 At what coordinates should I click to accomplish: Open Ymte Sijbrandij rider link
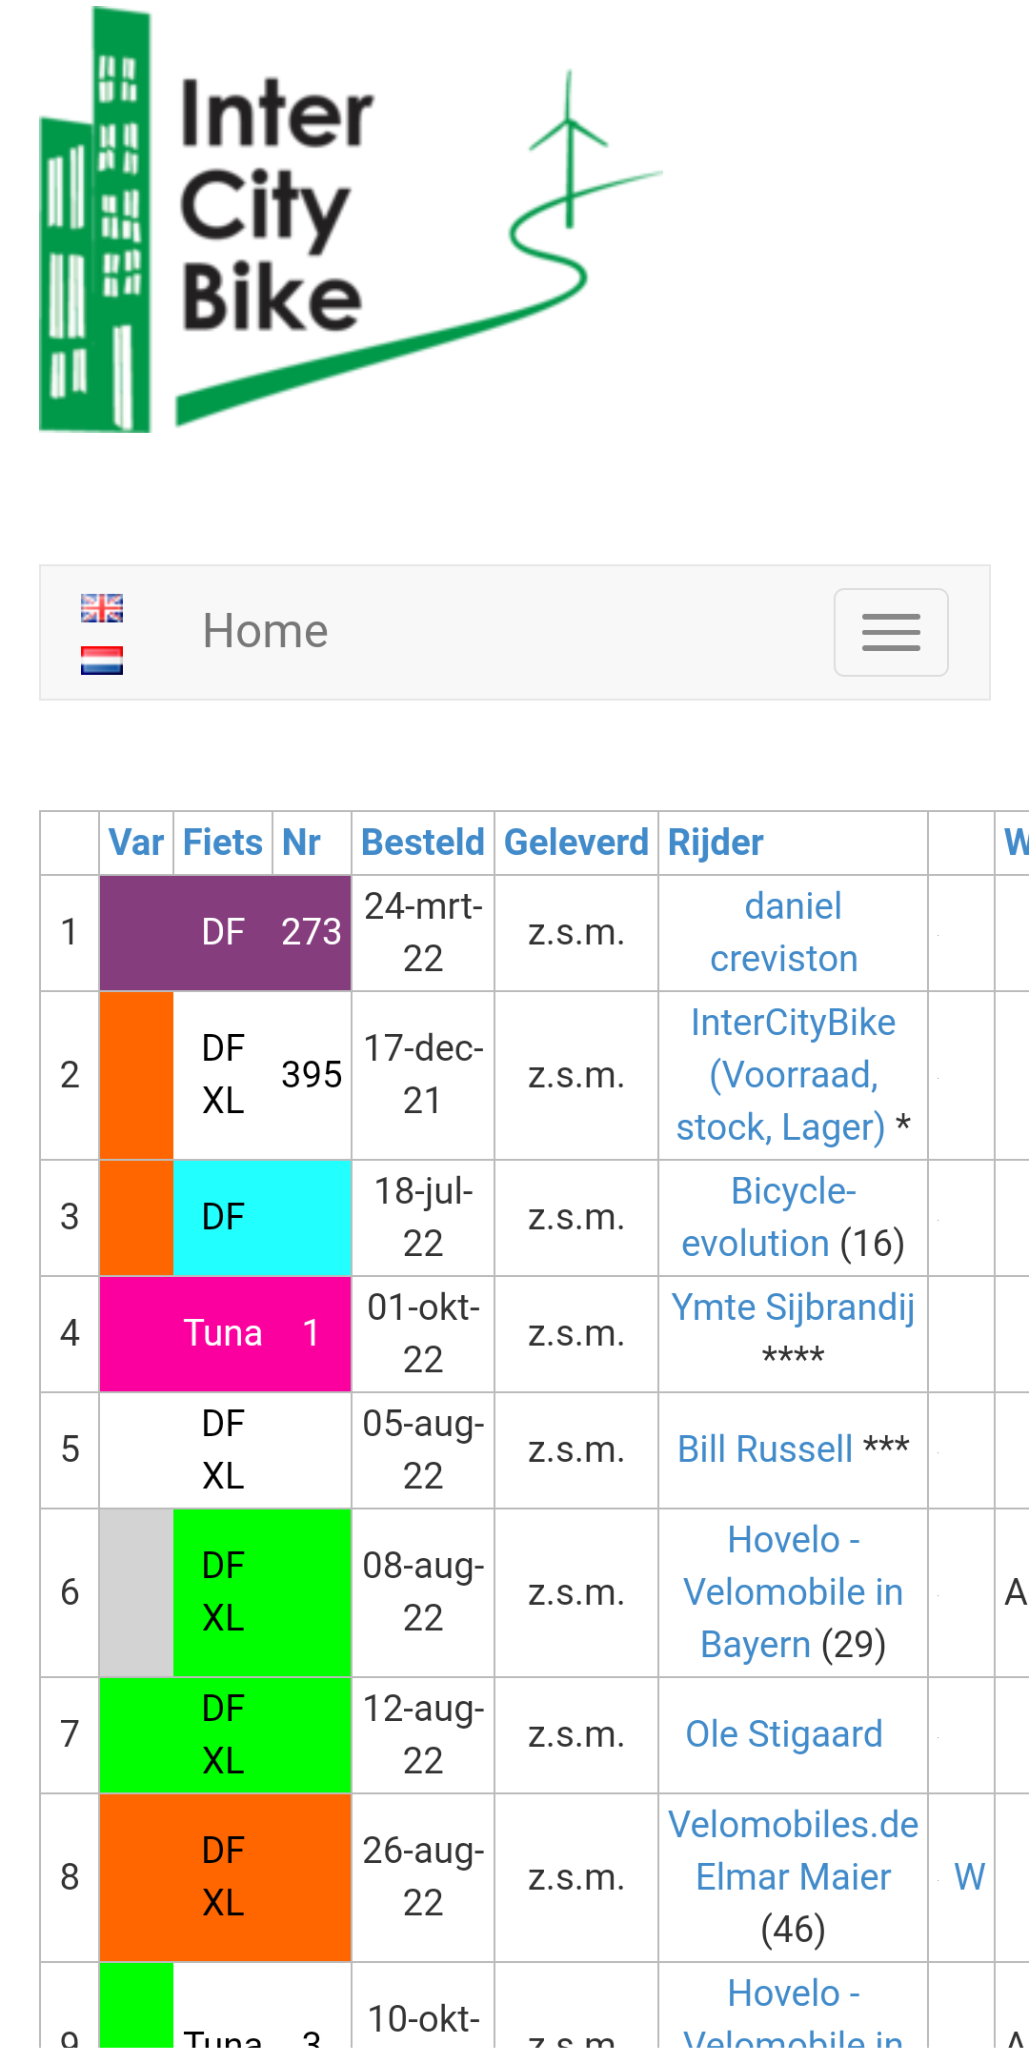(x=792, y=1307)
